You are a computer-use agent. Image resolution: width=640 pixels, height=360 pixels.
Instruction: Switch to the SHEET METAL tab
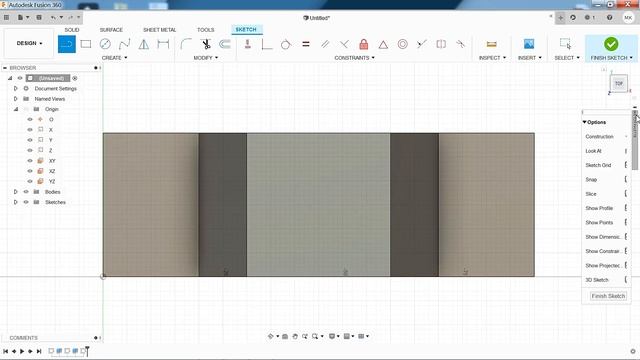[x=160, y=30]
